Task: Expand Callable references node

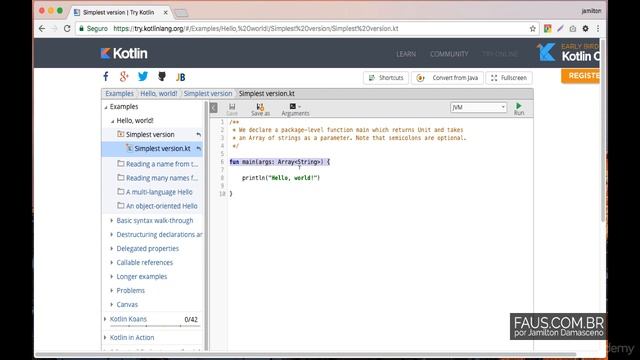Action: (111, 262)
